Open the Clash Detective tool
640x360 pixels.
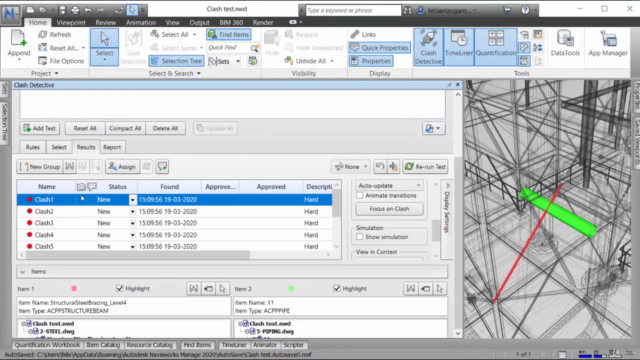(428, 47)
